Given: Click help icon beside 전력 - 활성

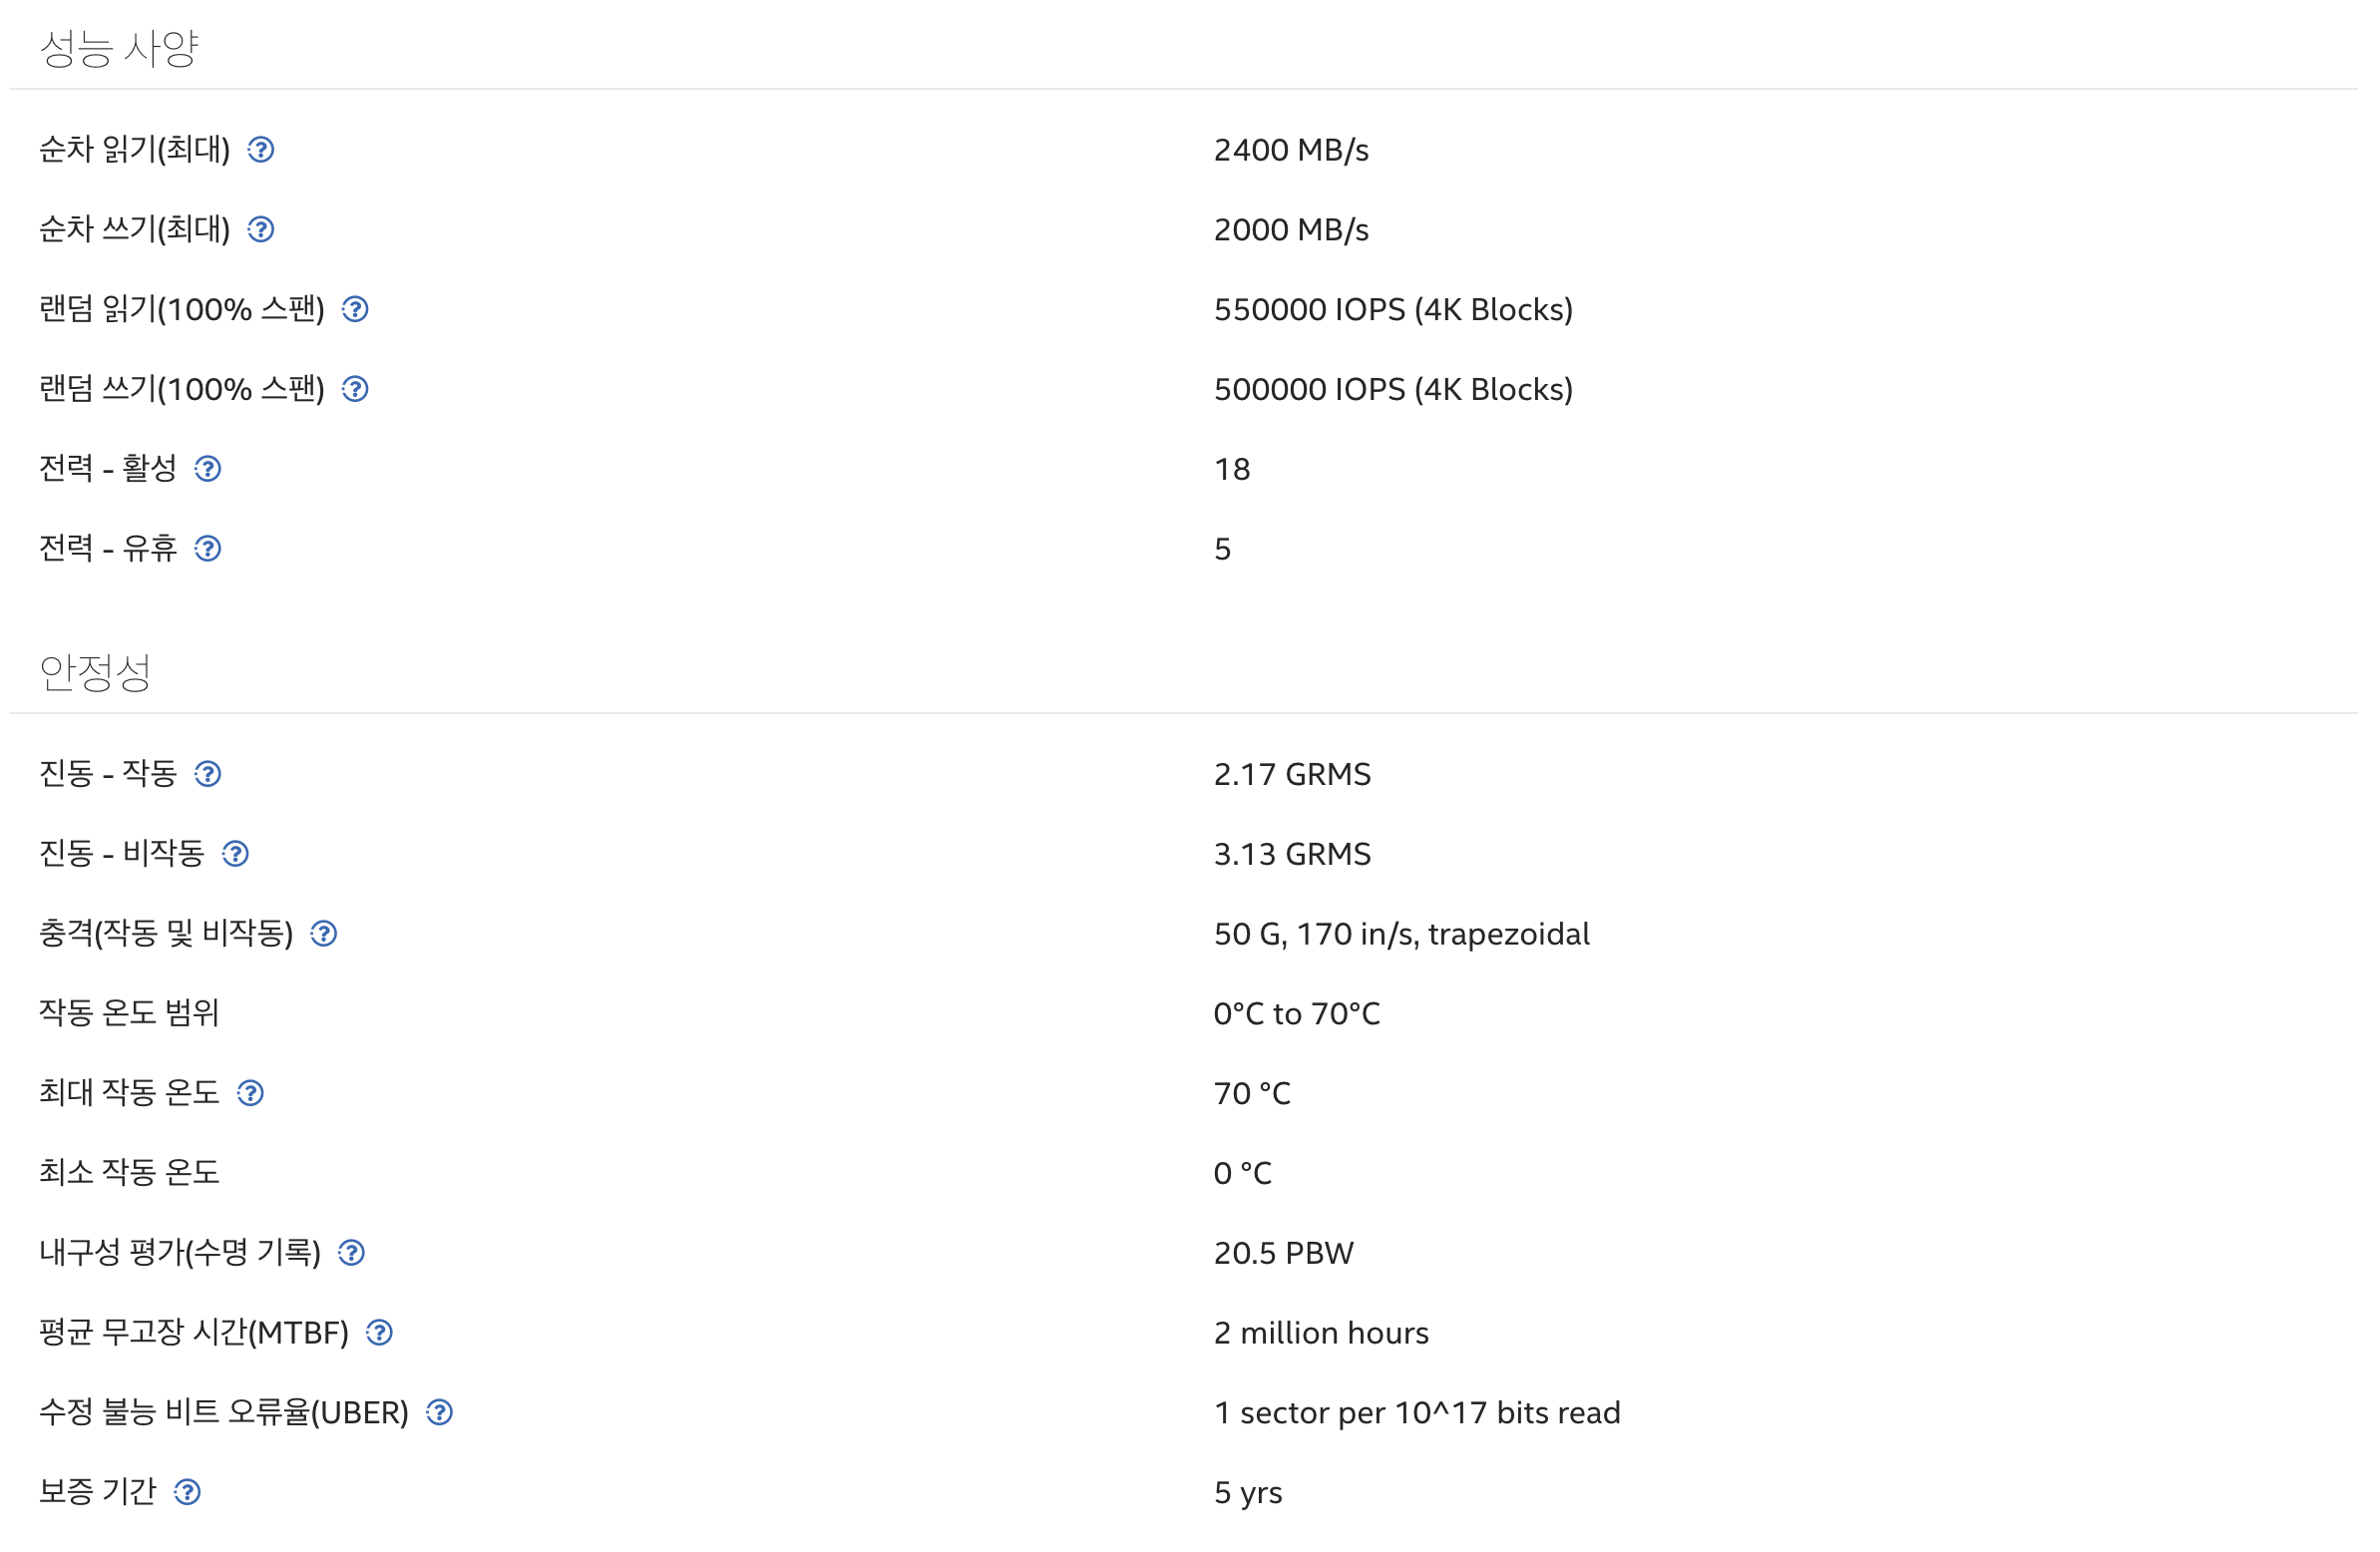Looking at the screenshot, I should point(208,469).
